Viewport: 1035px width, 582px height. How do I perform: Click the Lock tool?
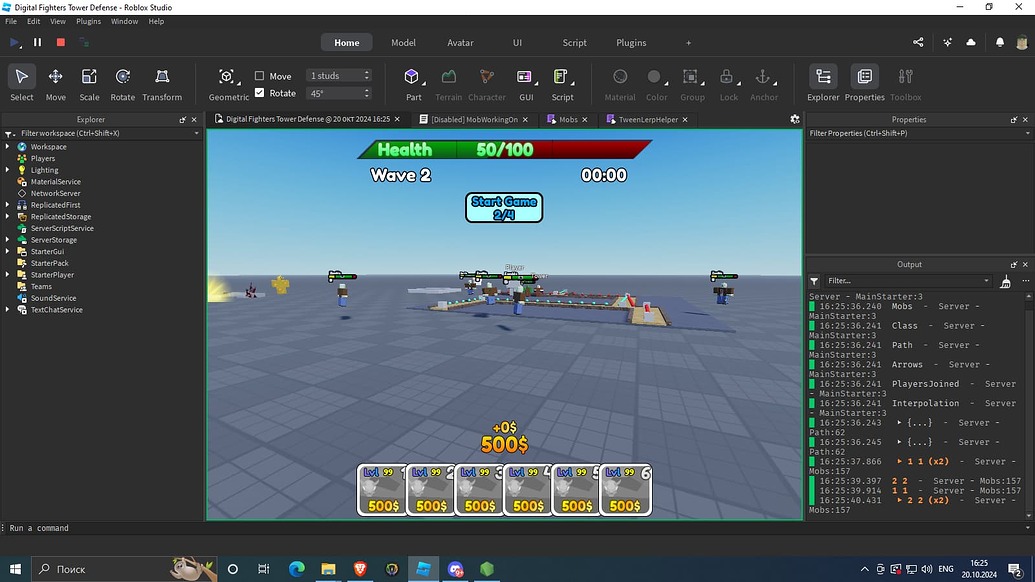728,84
